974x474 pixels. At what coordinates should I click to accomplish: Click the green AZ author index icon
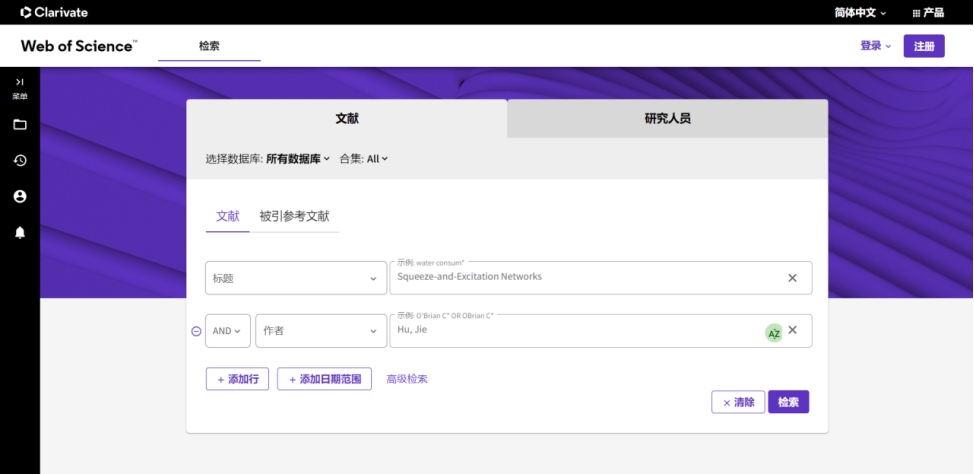pos(773,334)
